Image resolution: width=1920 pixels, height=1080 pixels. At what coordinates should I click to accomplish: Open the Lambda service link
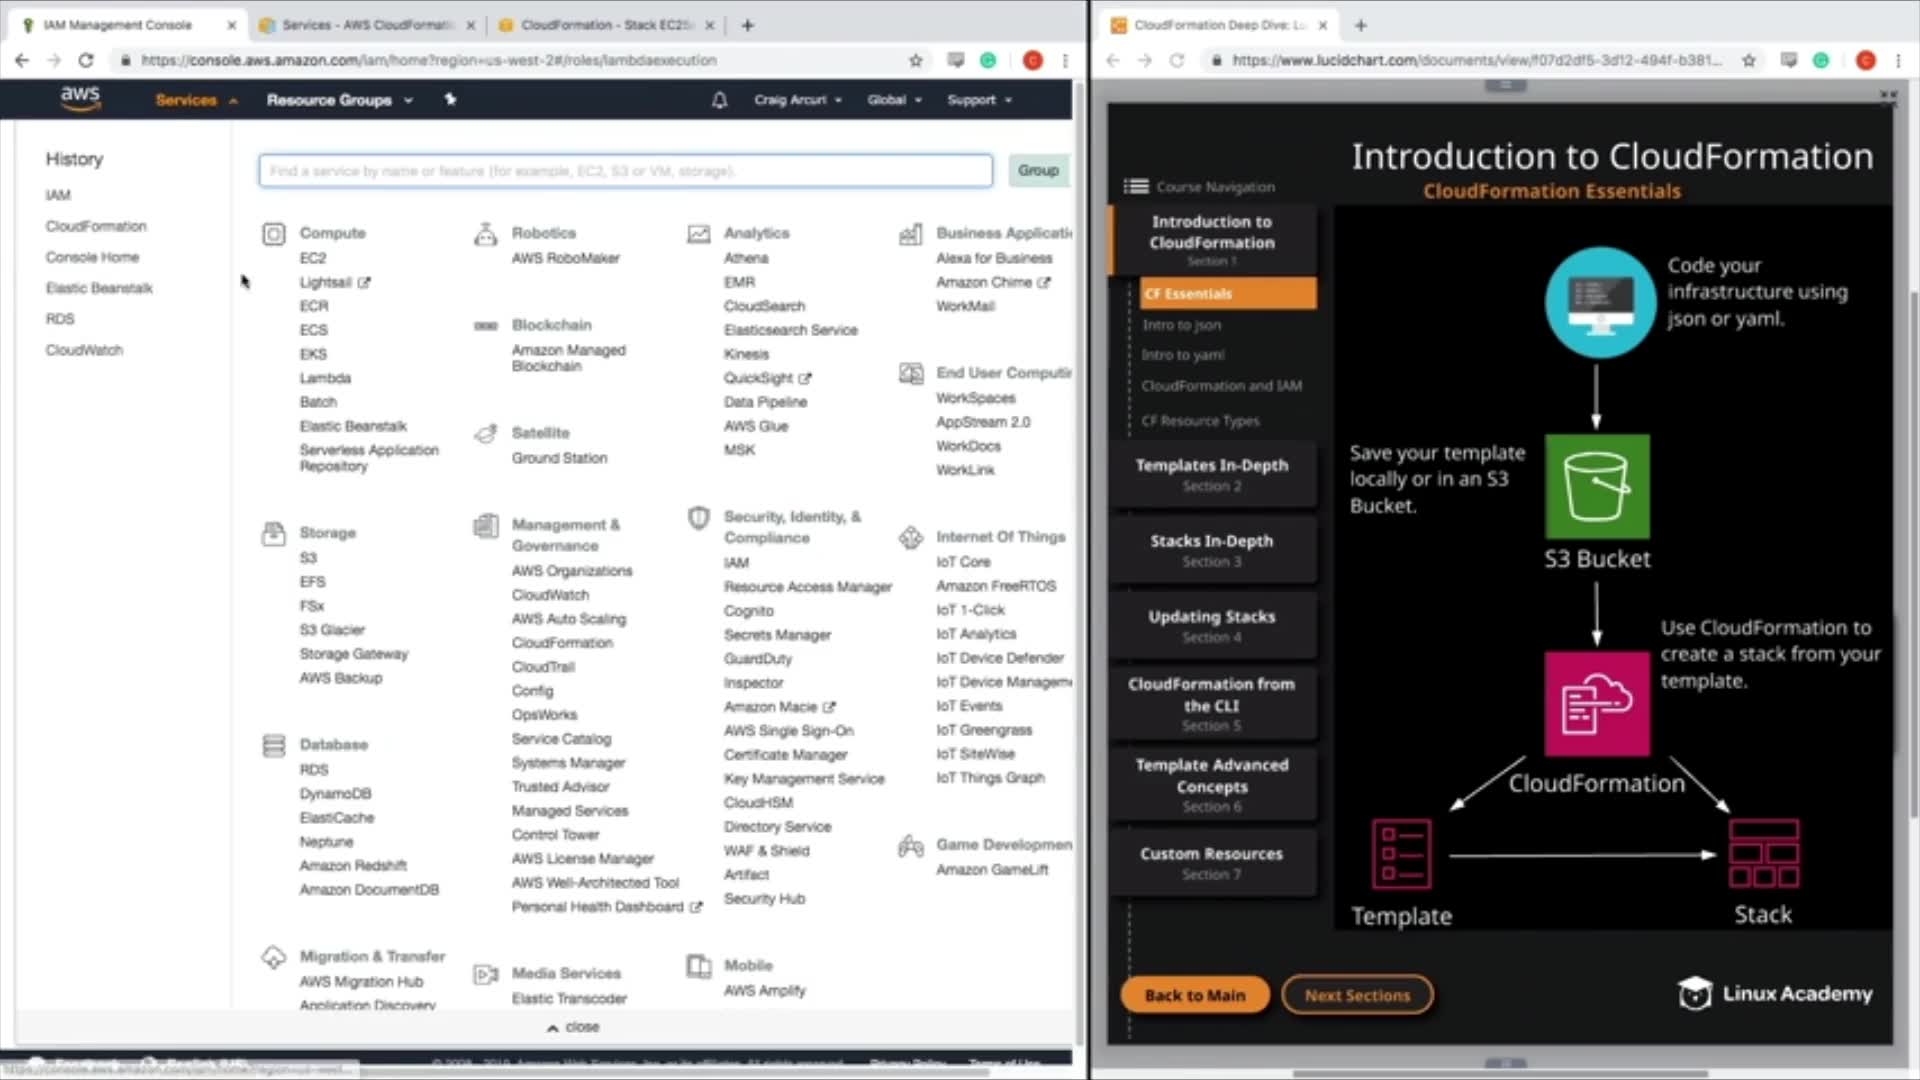(325, 378)
